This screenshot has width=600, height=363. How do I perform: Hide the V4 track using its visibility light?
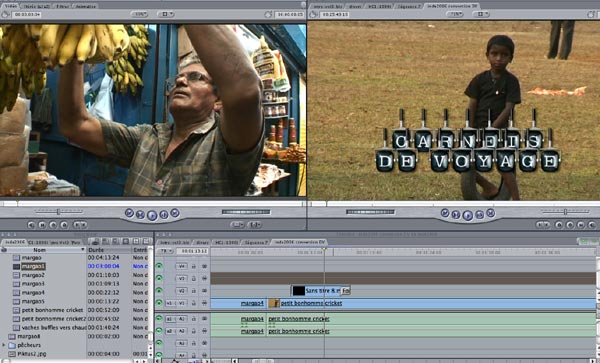point(159,266)
